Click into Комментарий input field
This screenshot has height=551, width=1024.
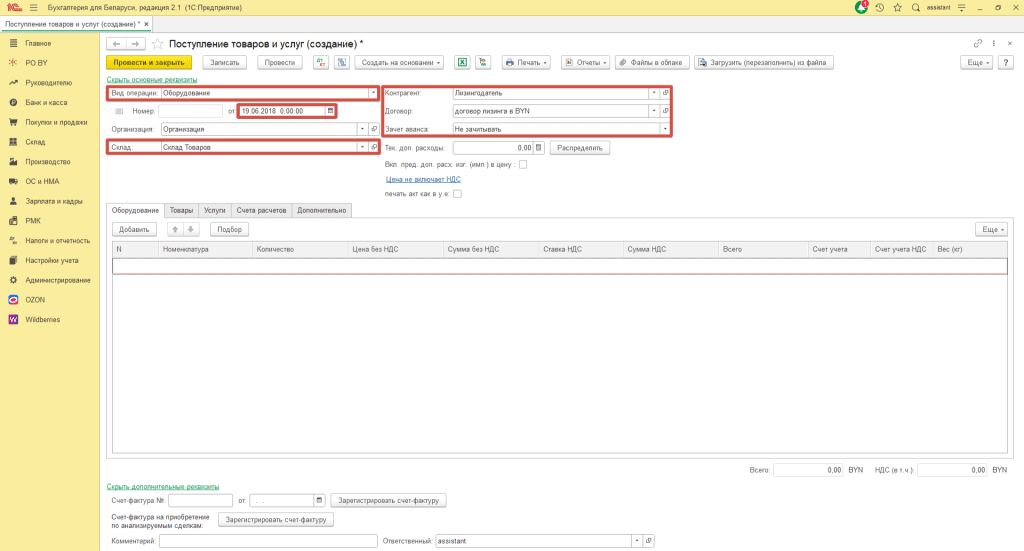click(268, 541)
